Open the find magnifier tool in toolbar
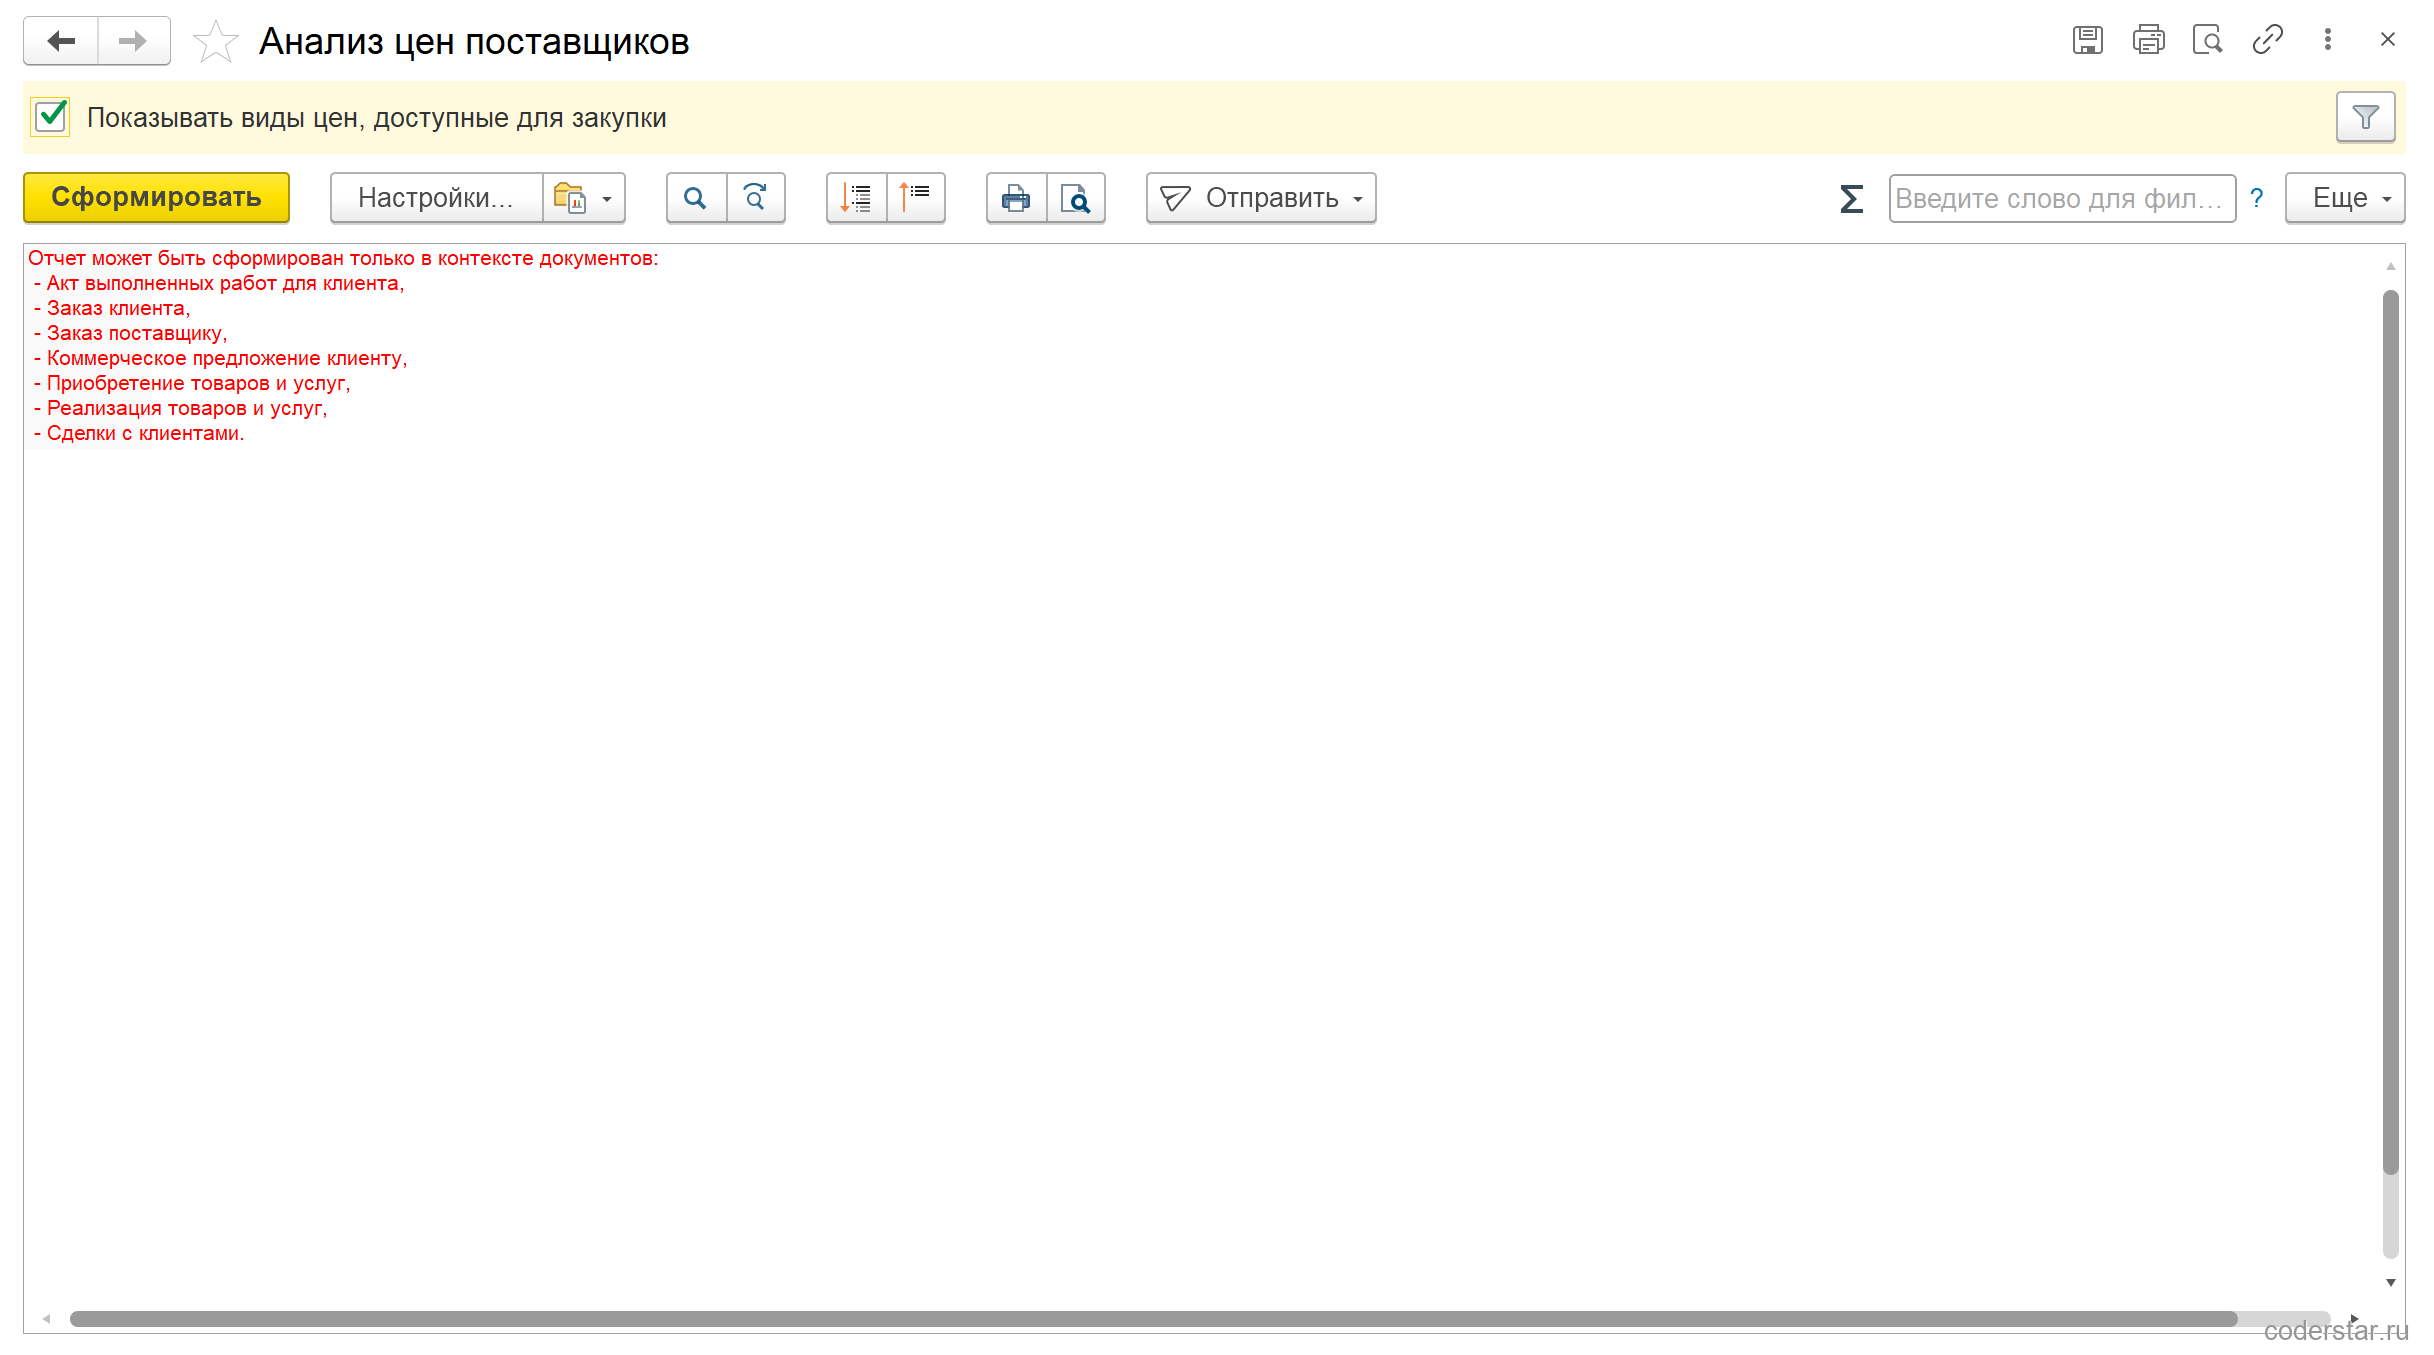The image size is (2434, 1355). 696,198
